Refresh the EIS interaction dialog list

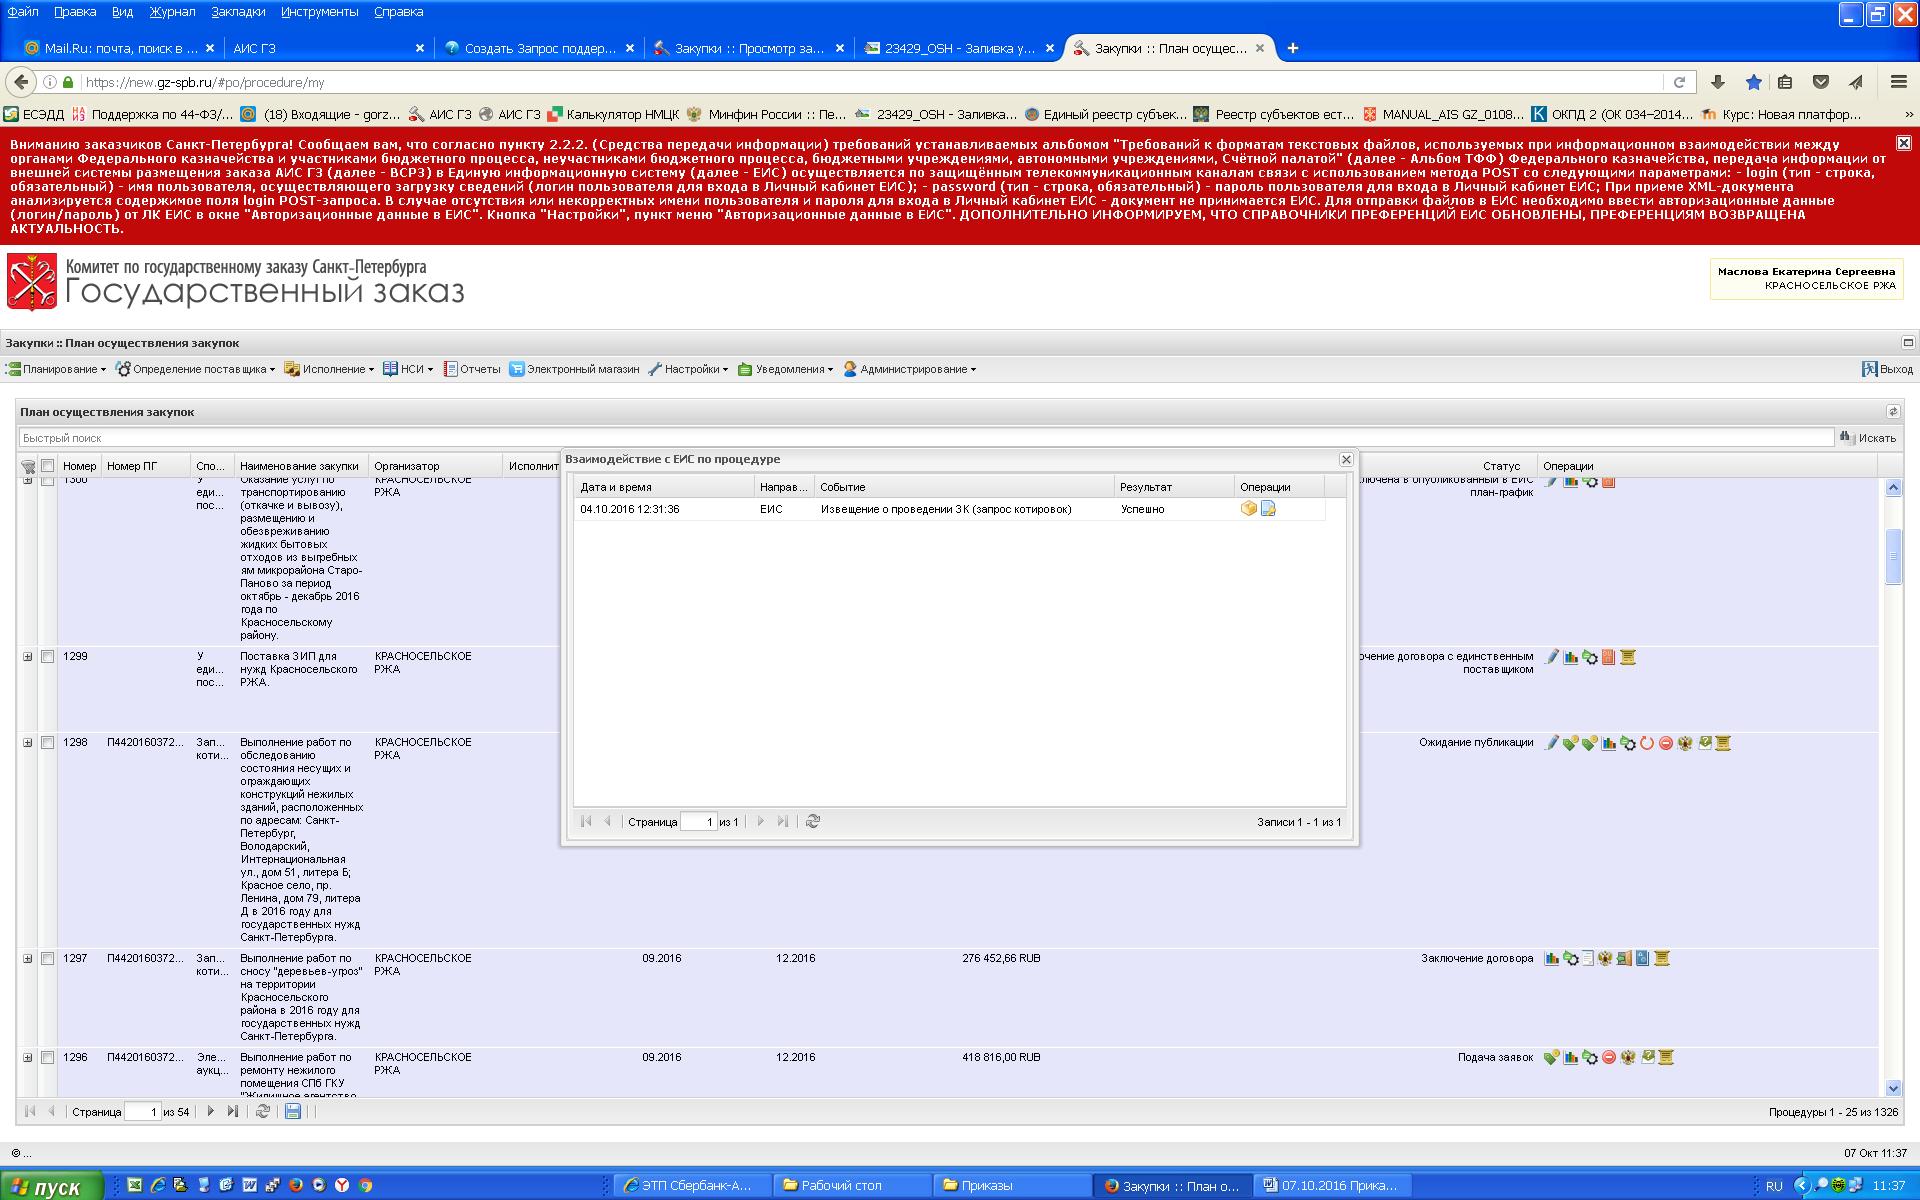coord(813,821)
